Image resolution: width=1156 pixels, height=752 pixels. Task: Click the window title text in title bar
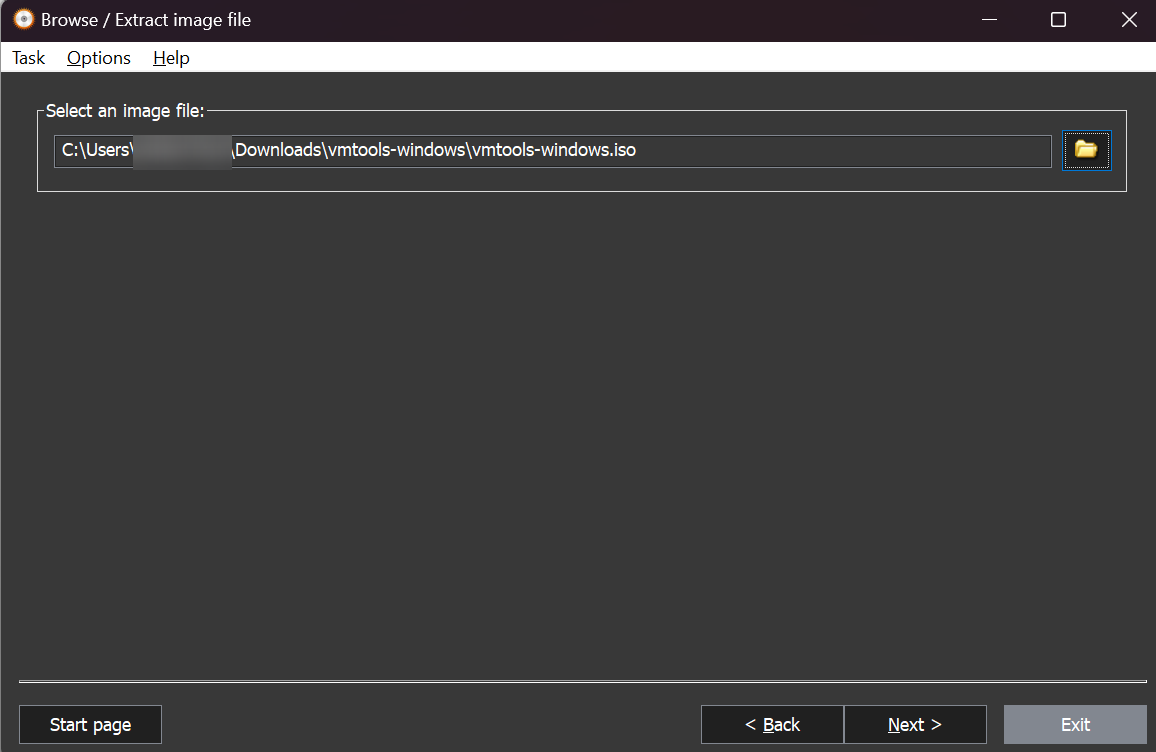(x=146, y=20)
